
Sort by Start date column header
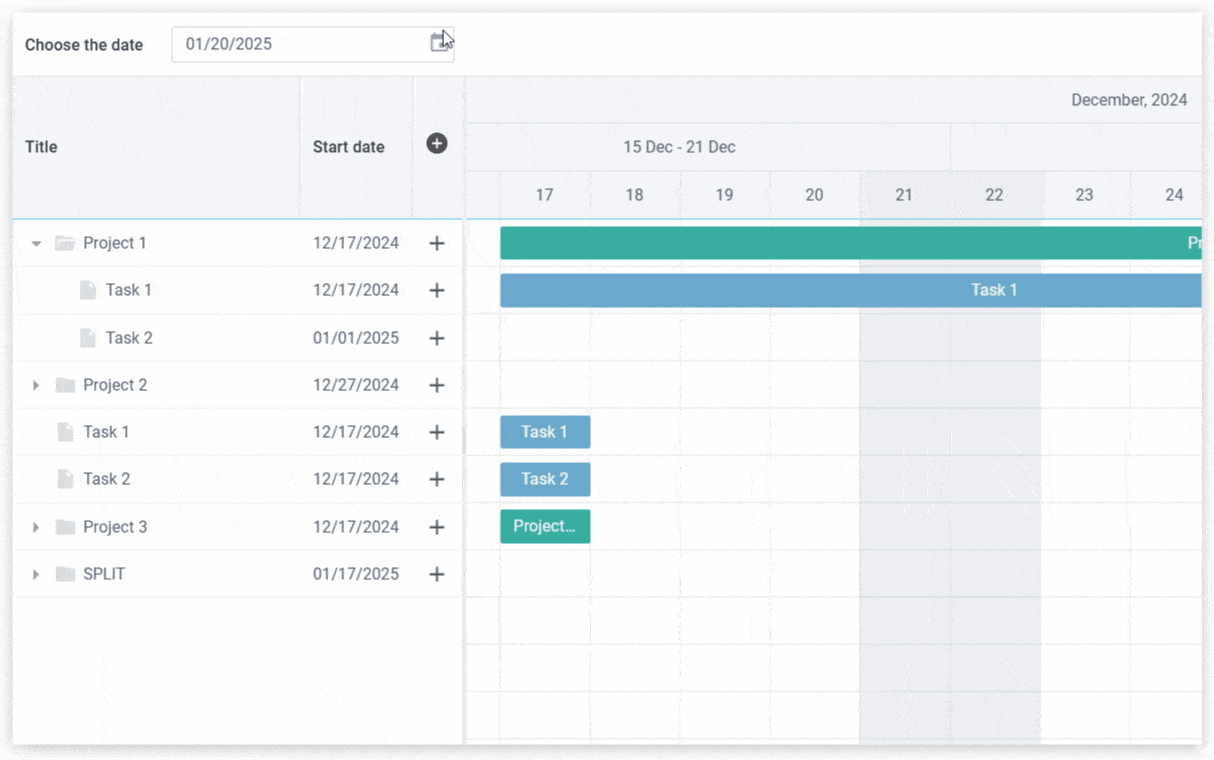click(348, 147)
